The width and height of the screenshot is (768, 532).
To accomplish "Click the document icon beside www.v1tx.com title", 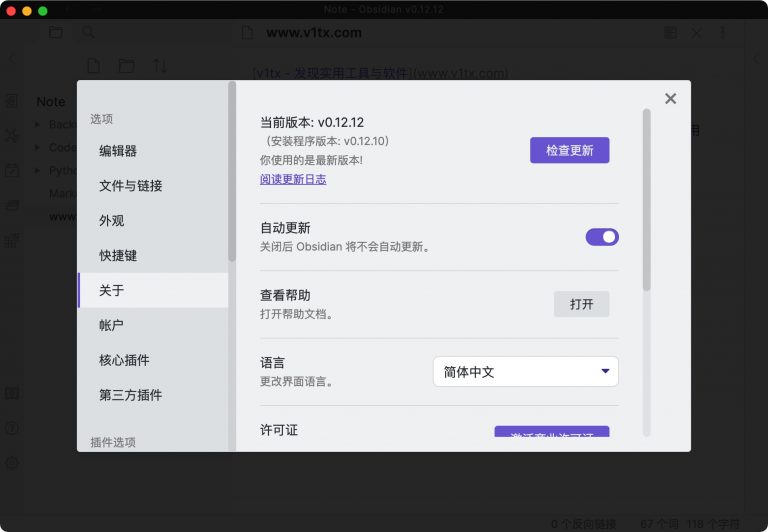I will 248,33.
